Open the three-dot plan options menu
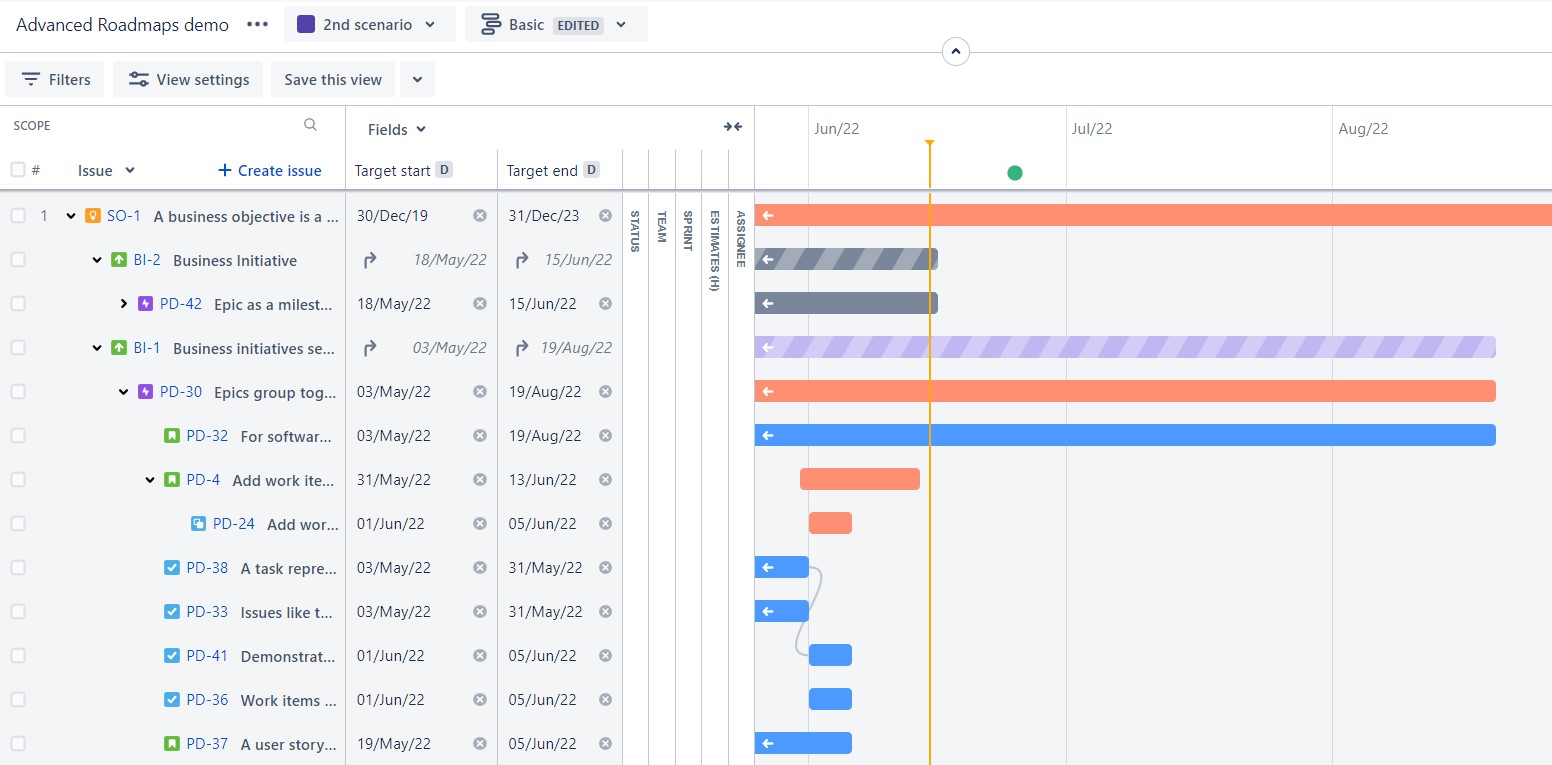The image size is (1552, 765). (x=257, y=25)
